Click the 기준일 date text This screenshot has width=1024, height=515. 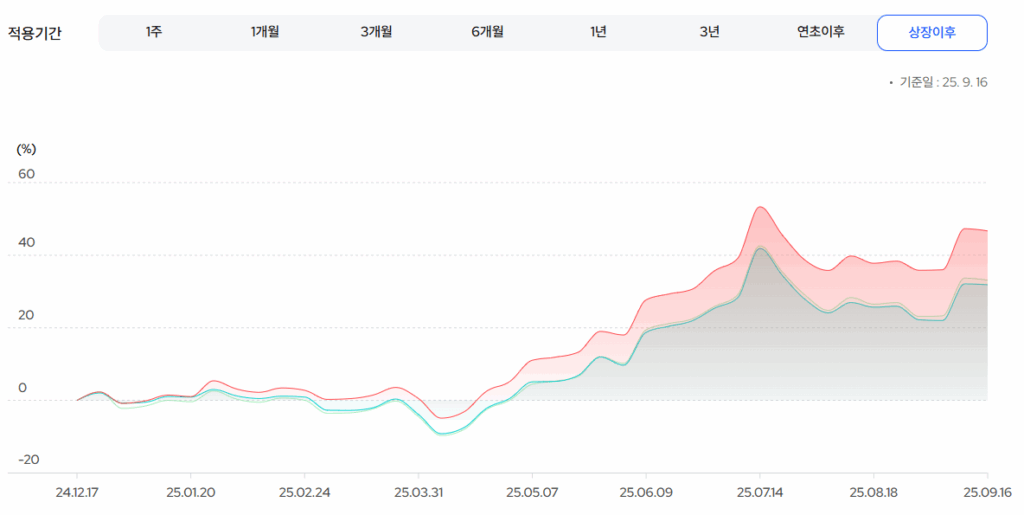point(942,82)
